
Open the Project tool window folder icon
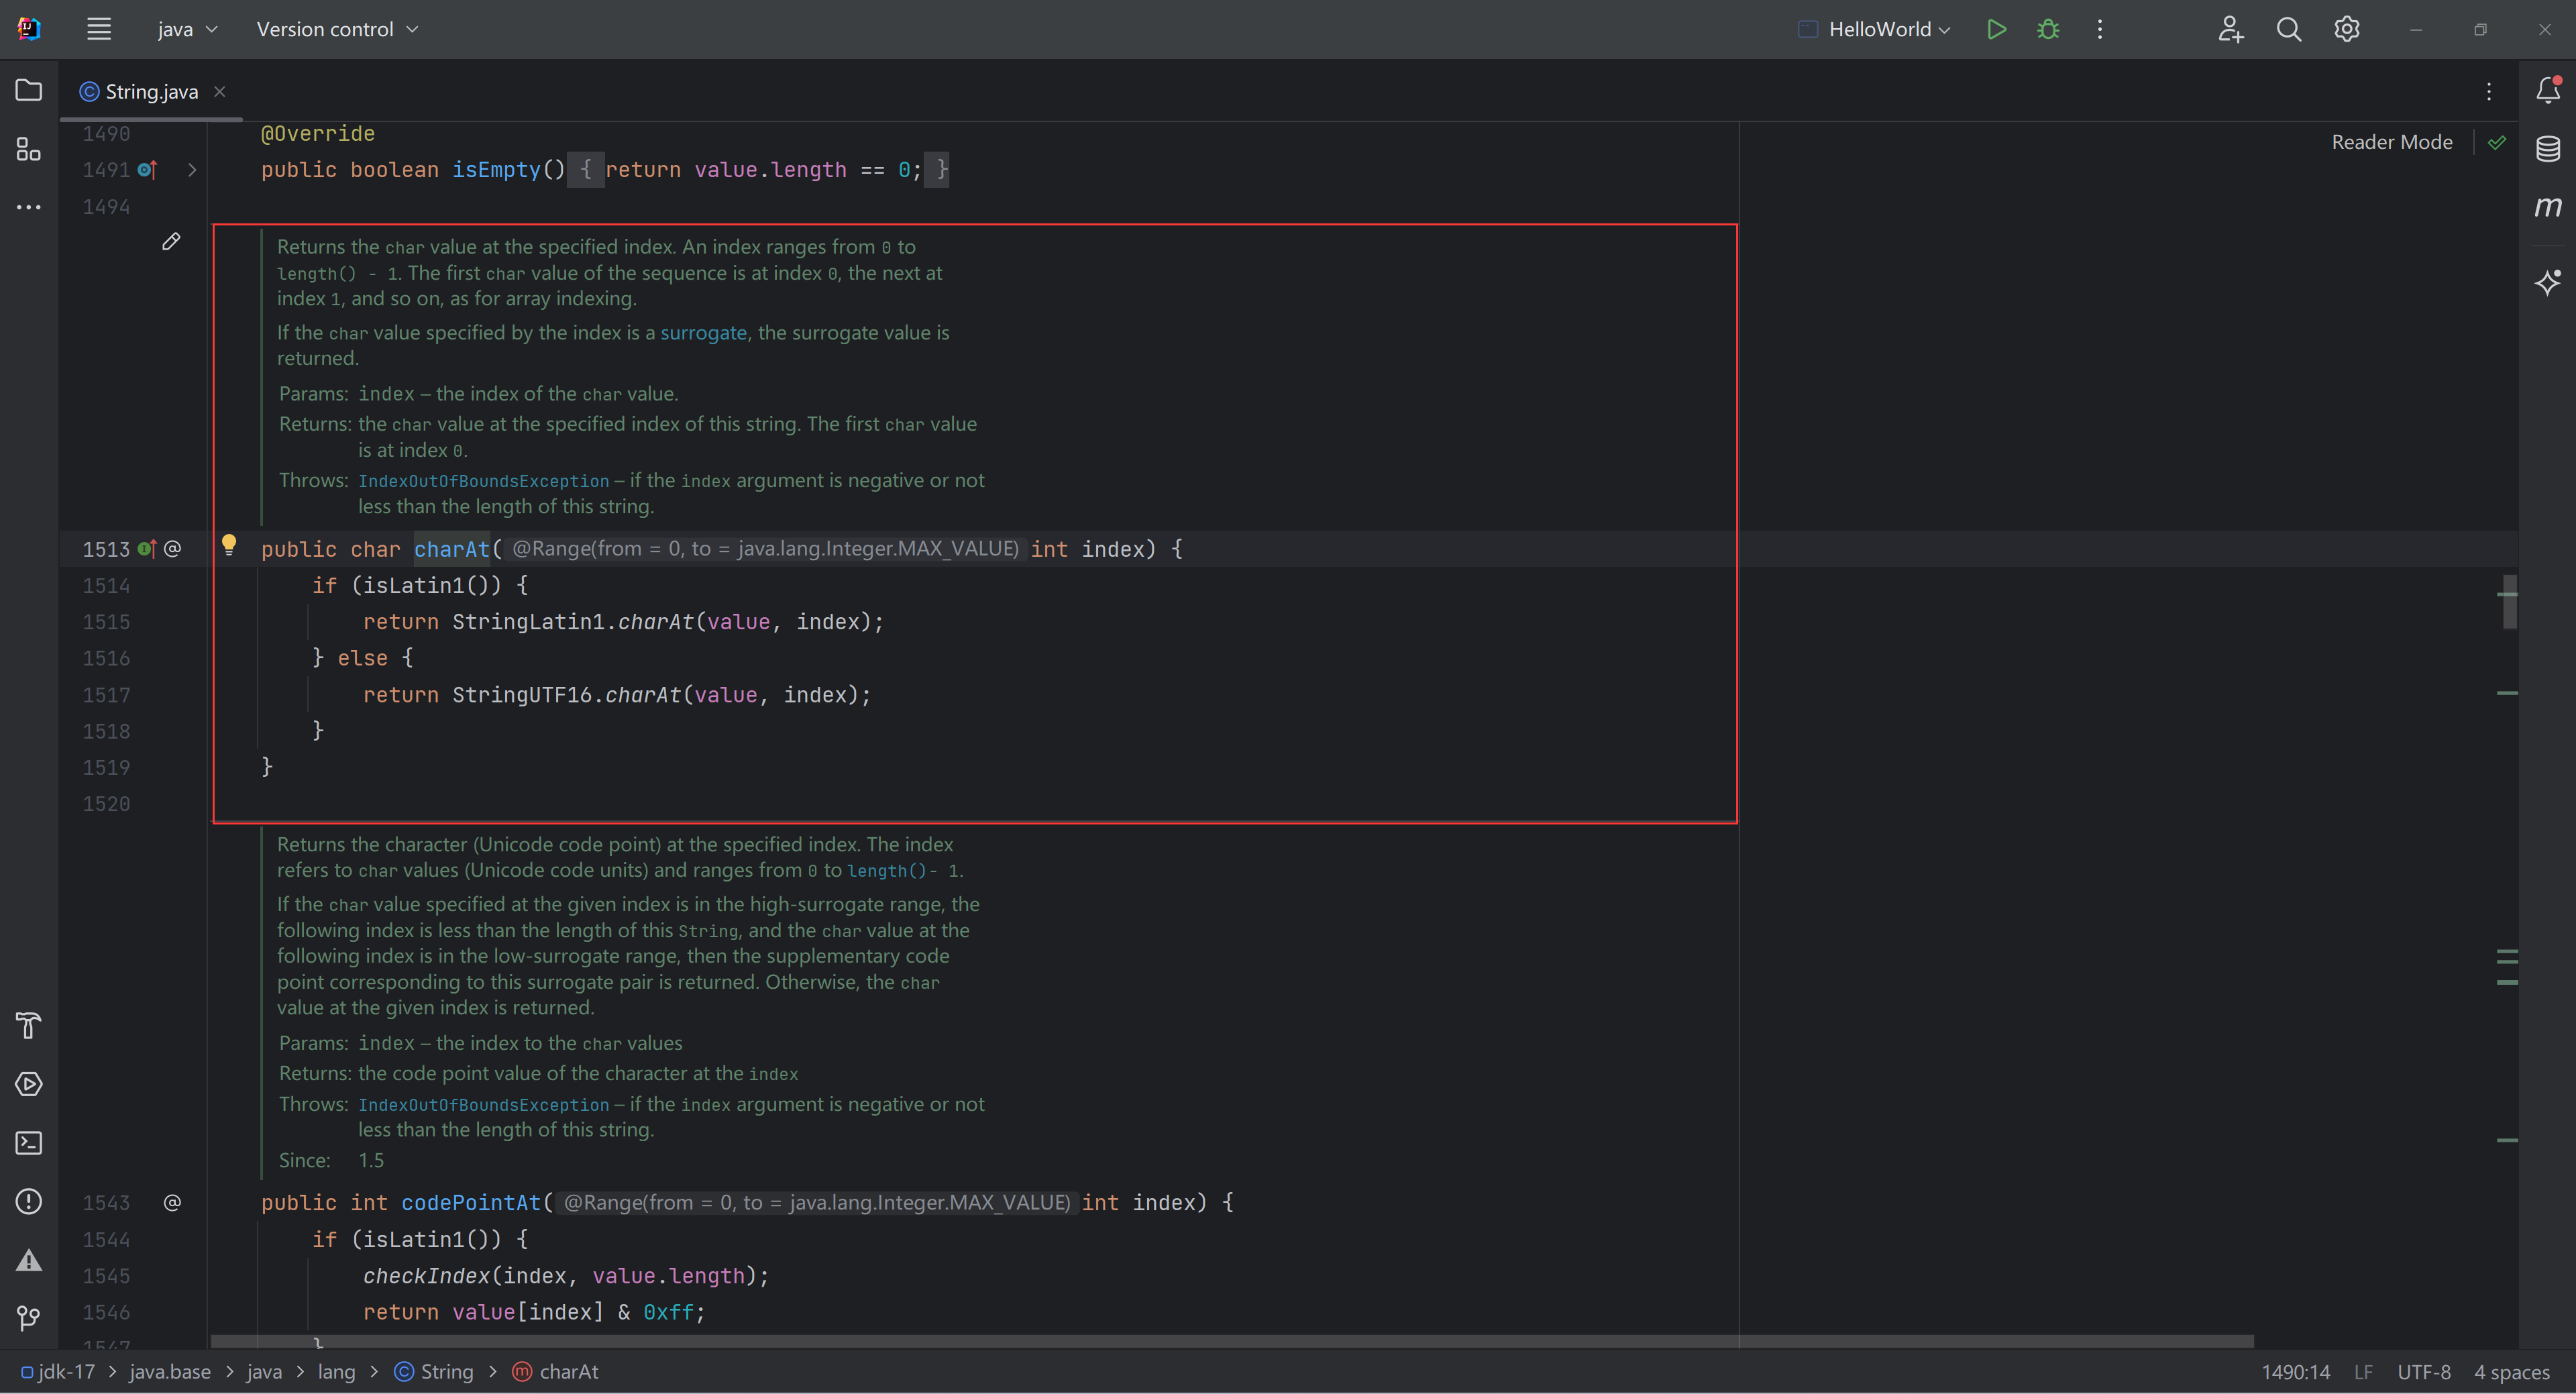pyautogui.click(x=29, y=91)
